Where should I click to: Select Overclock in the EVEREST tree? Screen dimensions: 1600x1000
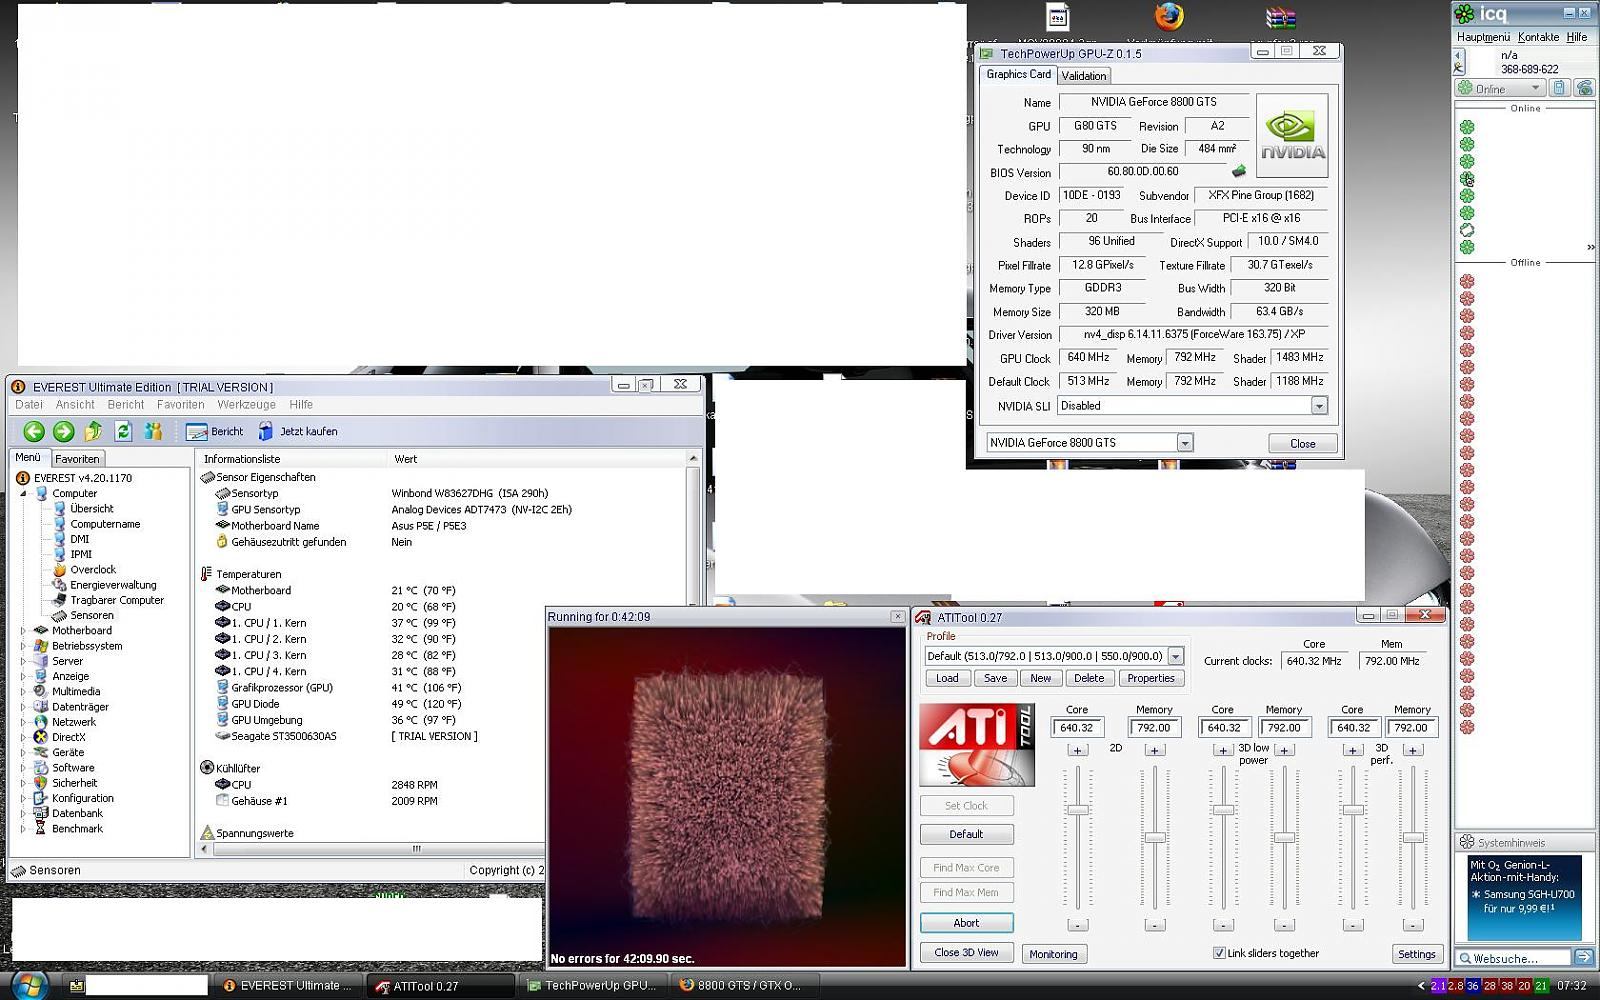[93, 569]
